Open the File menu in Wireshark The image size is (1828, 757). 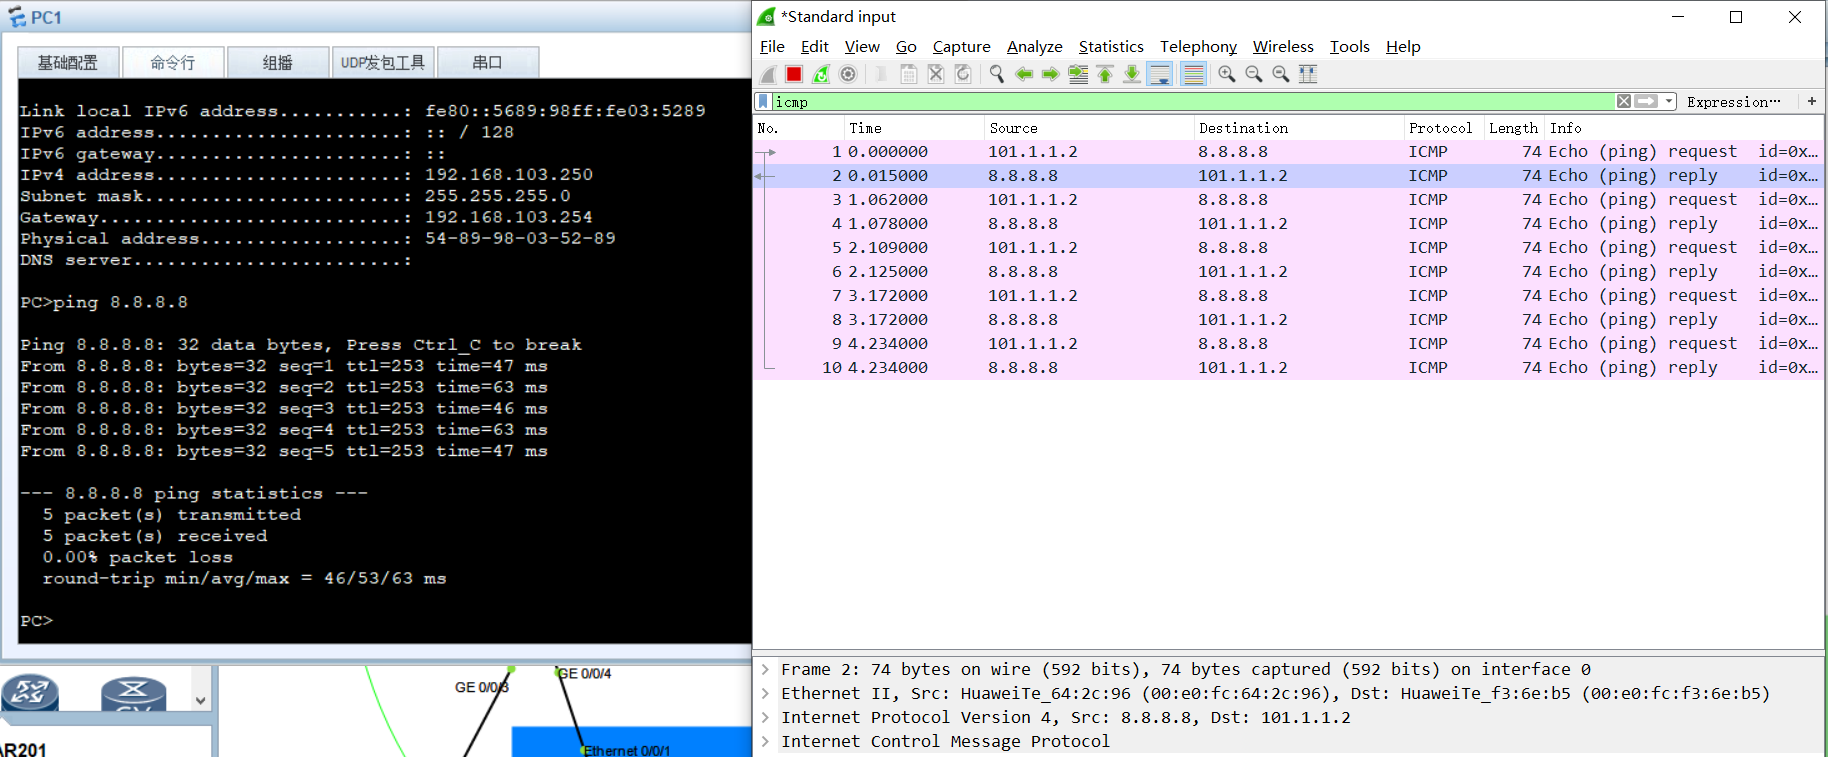click(772, 46)
